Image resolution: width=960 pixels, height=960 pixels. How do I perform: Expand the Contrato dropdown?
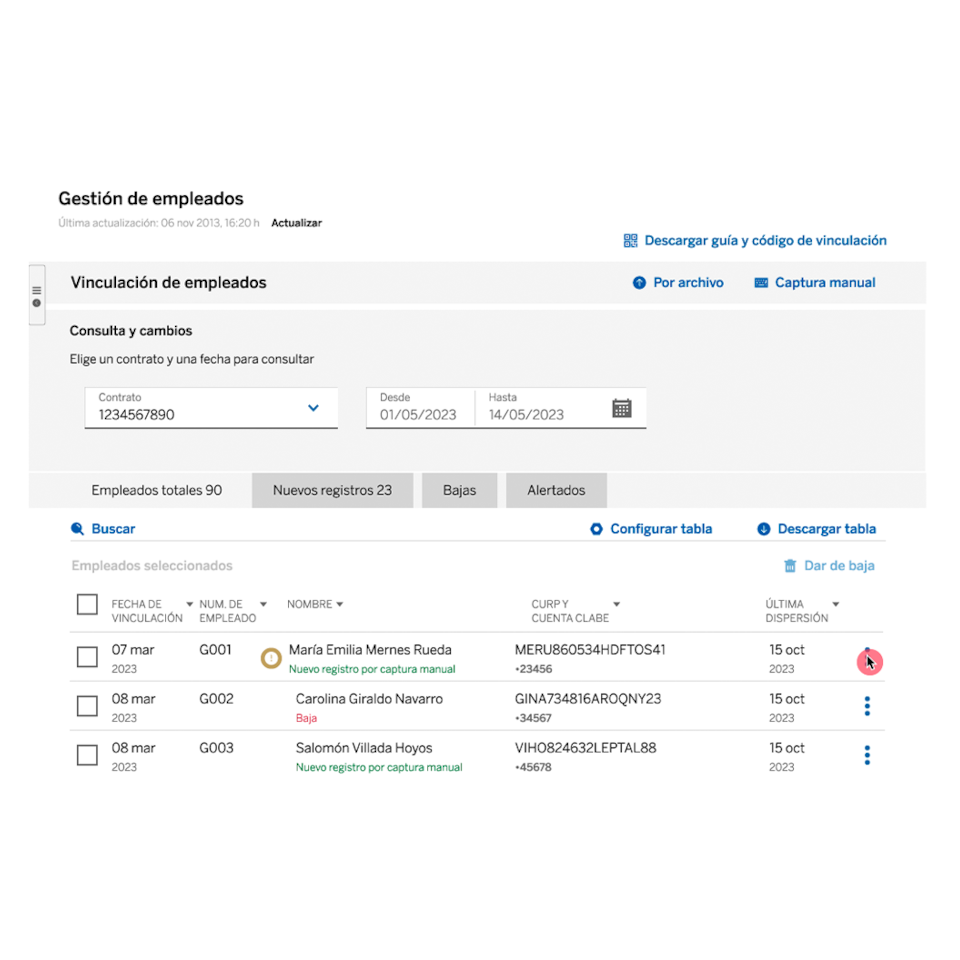313,408
